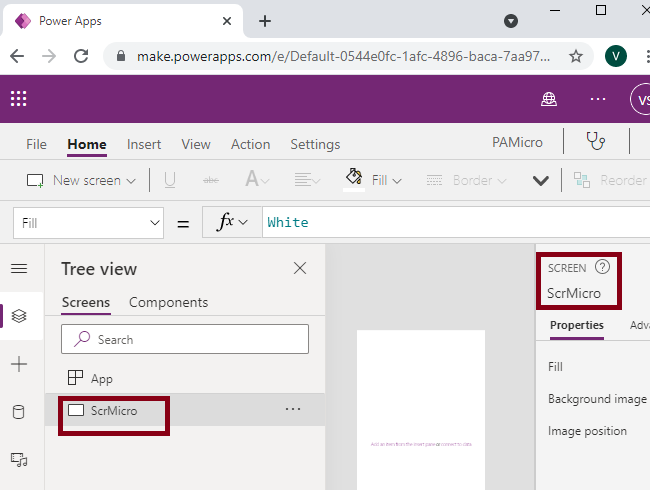Toggle strikethrough text formatting
650x492 pixels.
click(211, 180)
